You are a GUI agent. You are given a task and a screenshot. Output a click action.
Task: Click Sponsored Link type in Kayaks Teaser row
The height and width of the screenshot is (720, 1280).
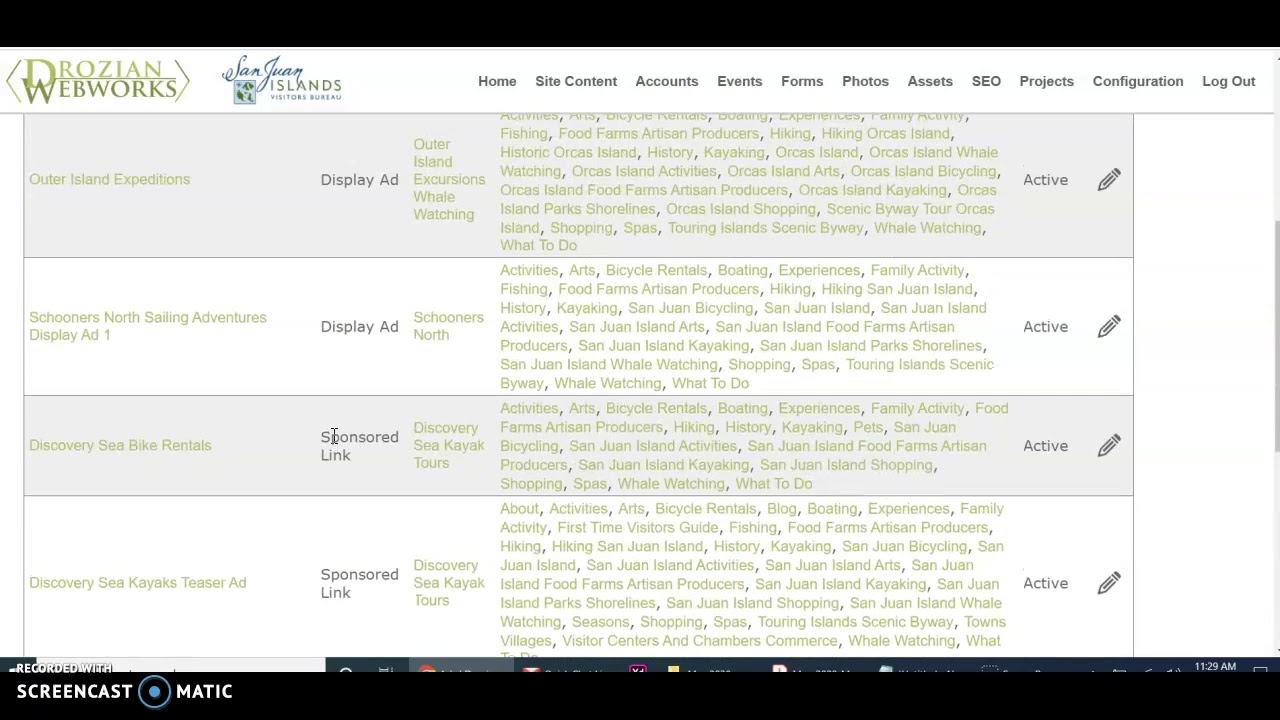click(359, 584)
